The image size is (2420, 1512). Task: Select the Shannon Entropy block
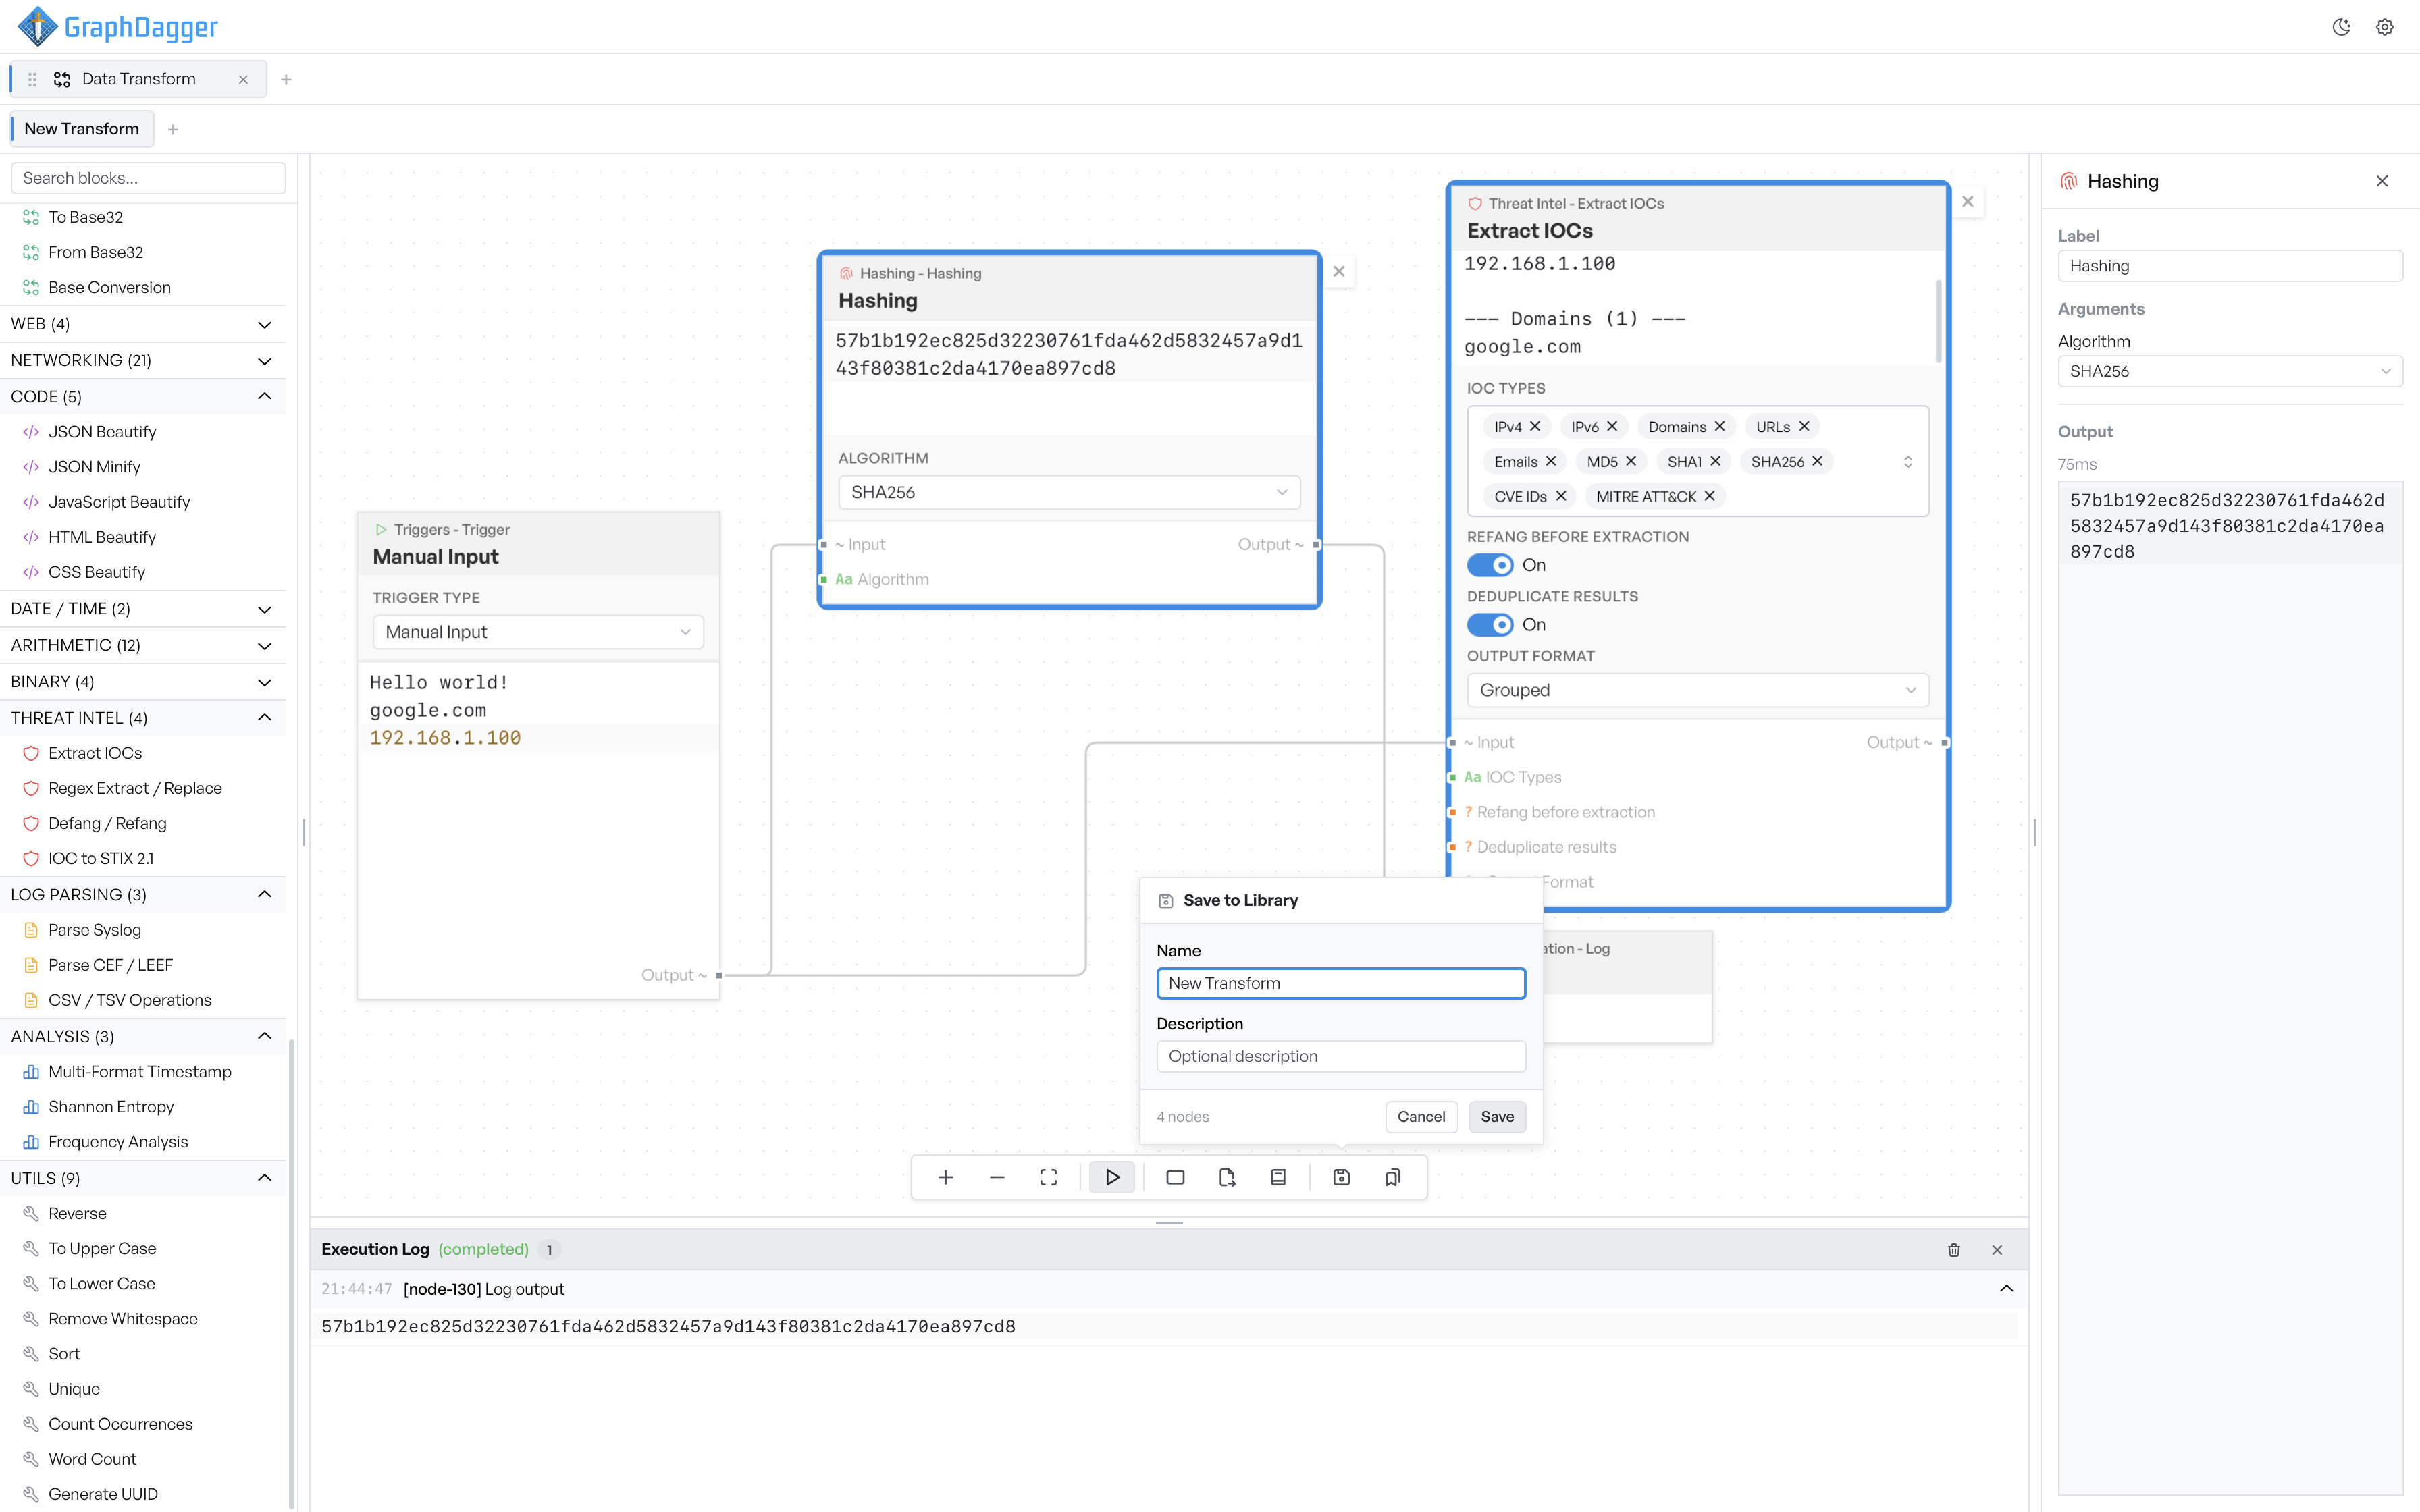coord(143,1107)
